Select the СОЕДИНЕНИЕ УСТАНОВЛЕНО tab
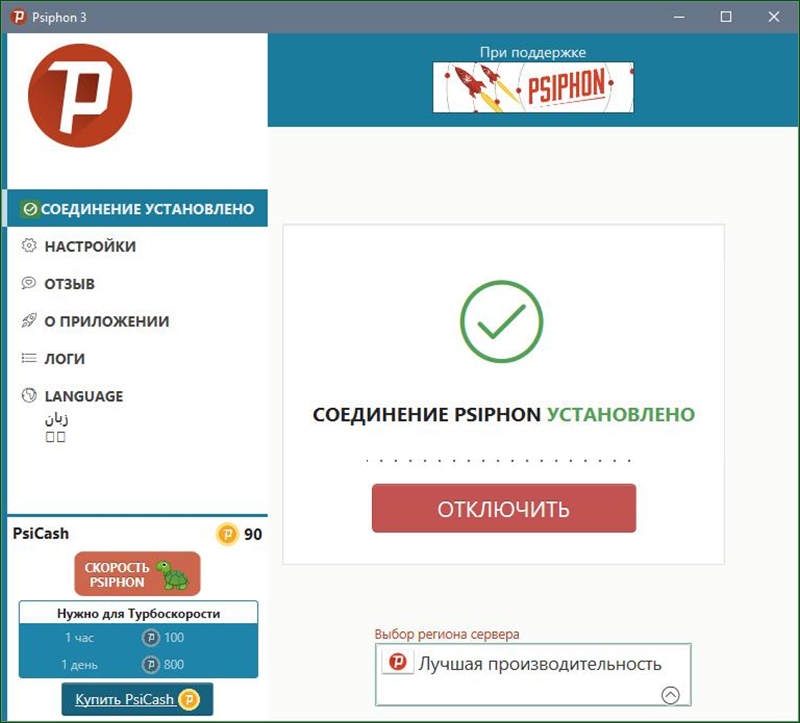 click(x=137, y=208)
